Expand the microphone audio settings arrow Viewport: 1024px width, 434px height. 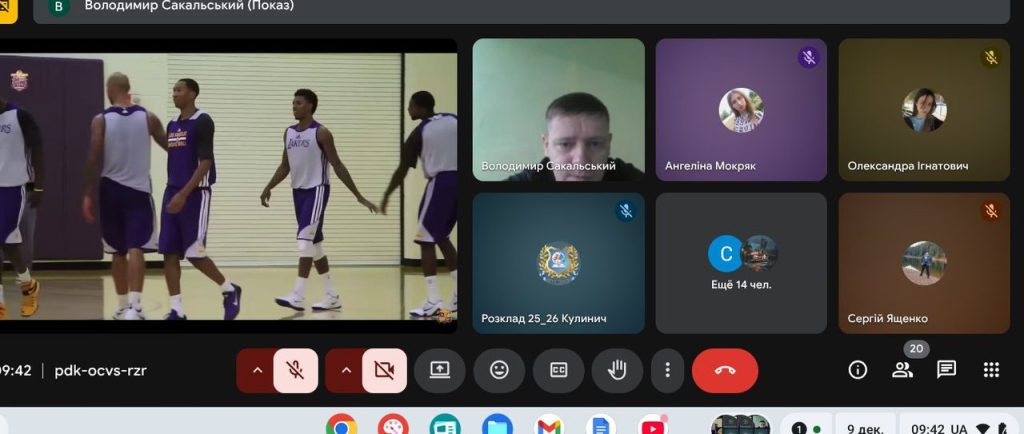tap(256, 370)
